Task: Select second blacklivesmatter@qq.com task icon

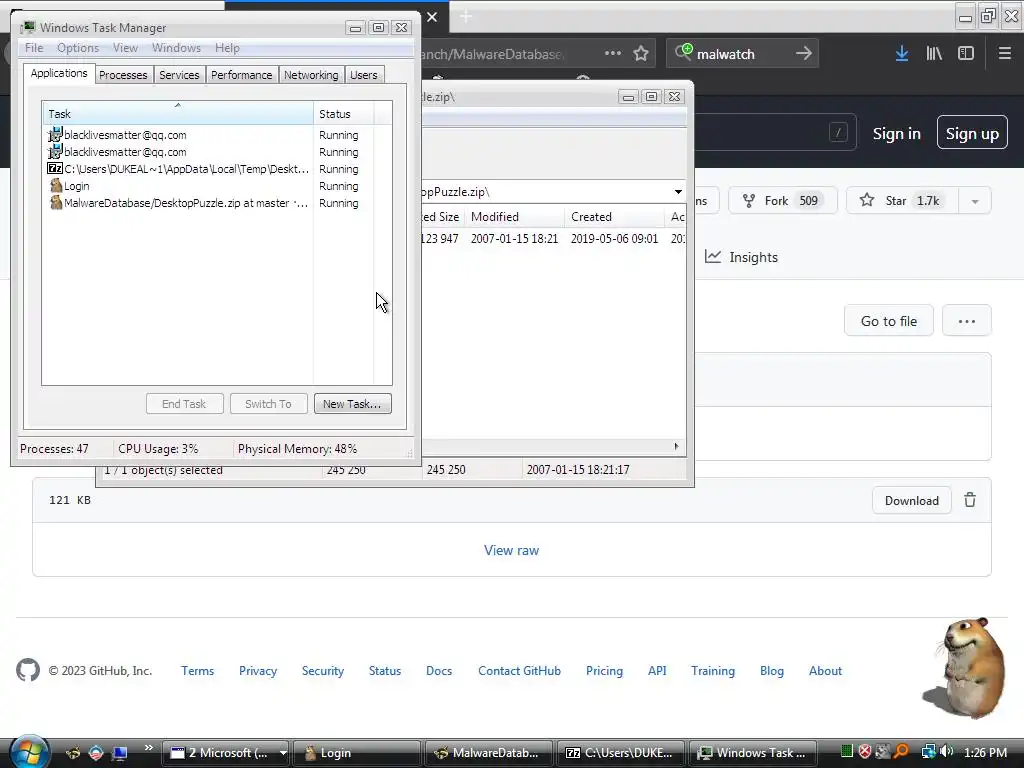Action: 56,152
